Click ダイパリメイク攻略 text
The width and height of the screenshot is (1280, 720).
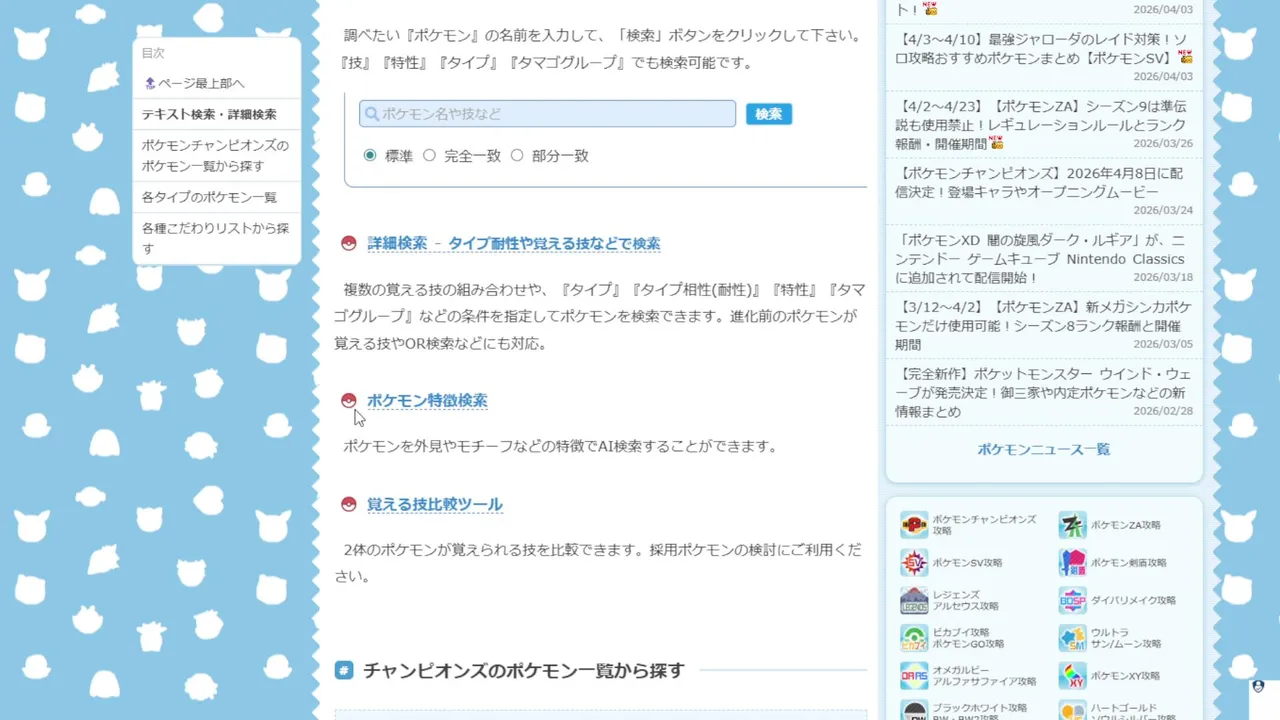coord(1134,601)
